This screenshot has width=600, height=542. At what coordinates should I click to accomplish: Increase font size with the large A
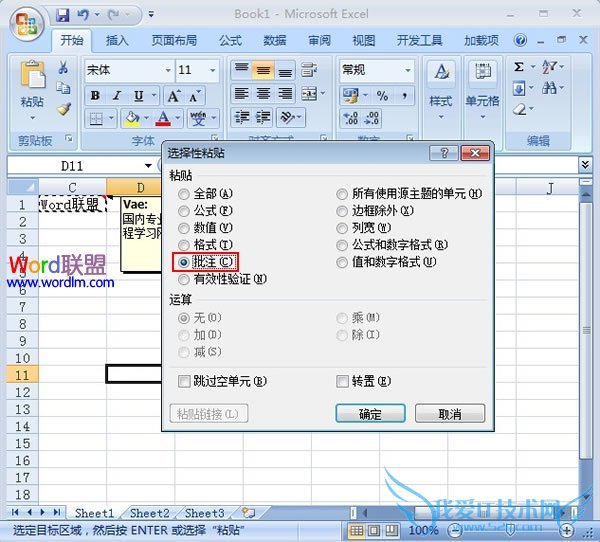[x=173, y=96]
